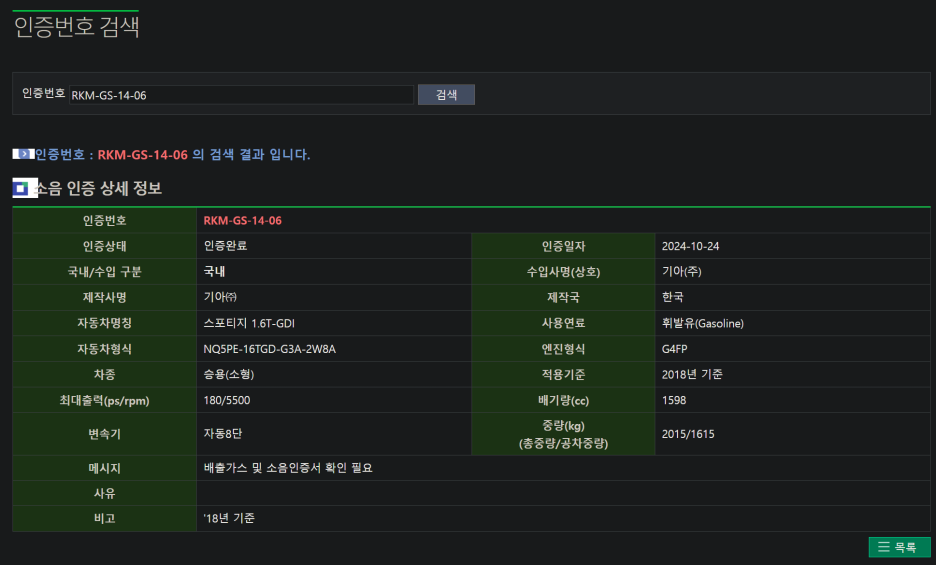Viewport: 936px width, 565px height.
Task: Select the '18년 기준 remark value
Action: tap(229, 518)
